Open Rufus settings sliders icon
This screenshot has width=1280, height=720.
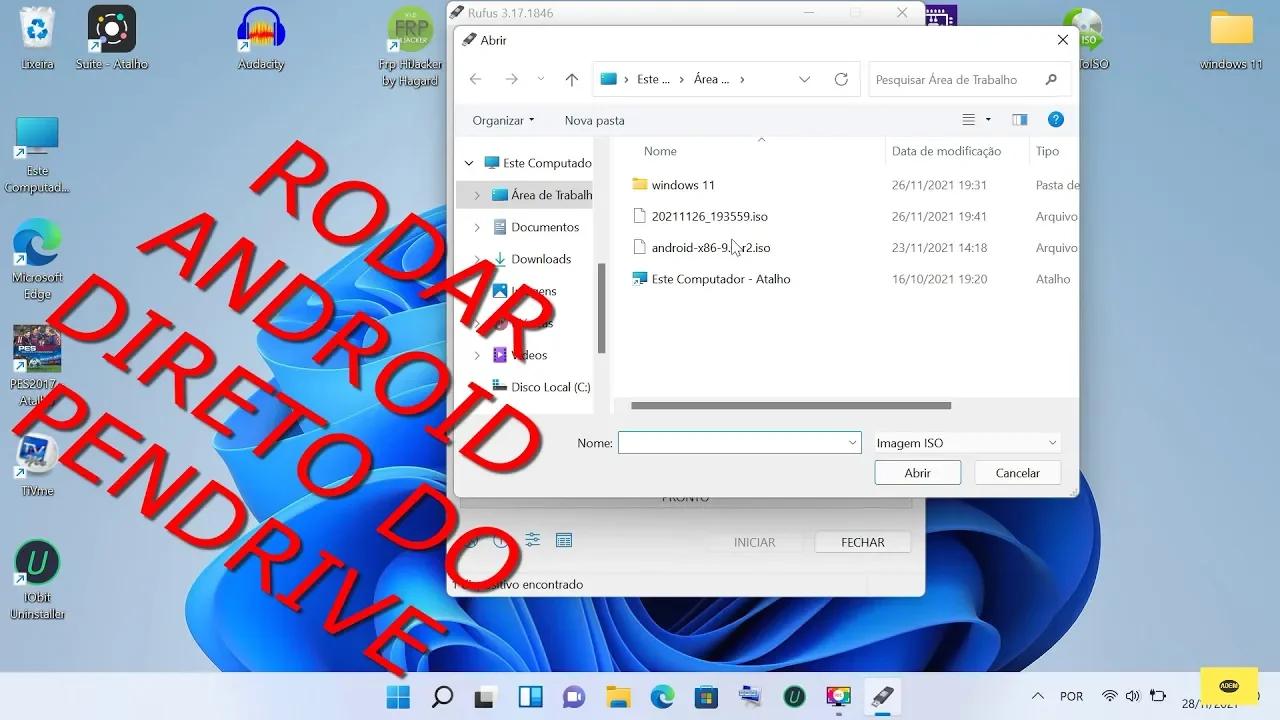click(x=532, y=540)
